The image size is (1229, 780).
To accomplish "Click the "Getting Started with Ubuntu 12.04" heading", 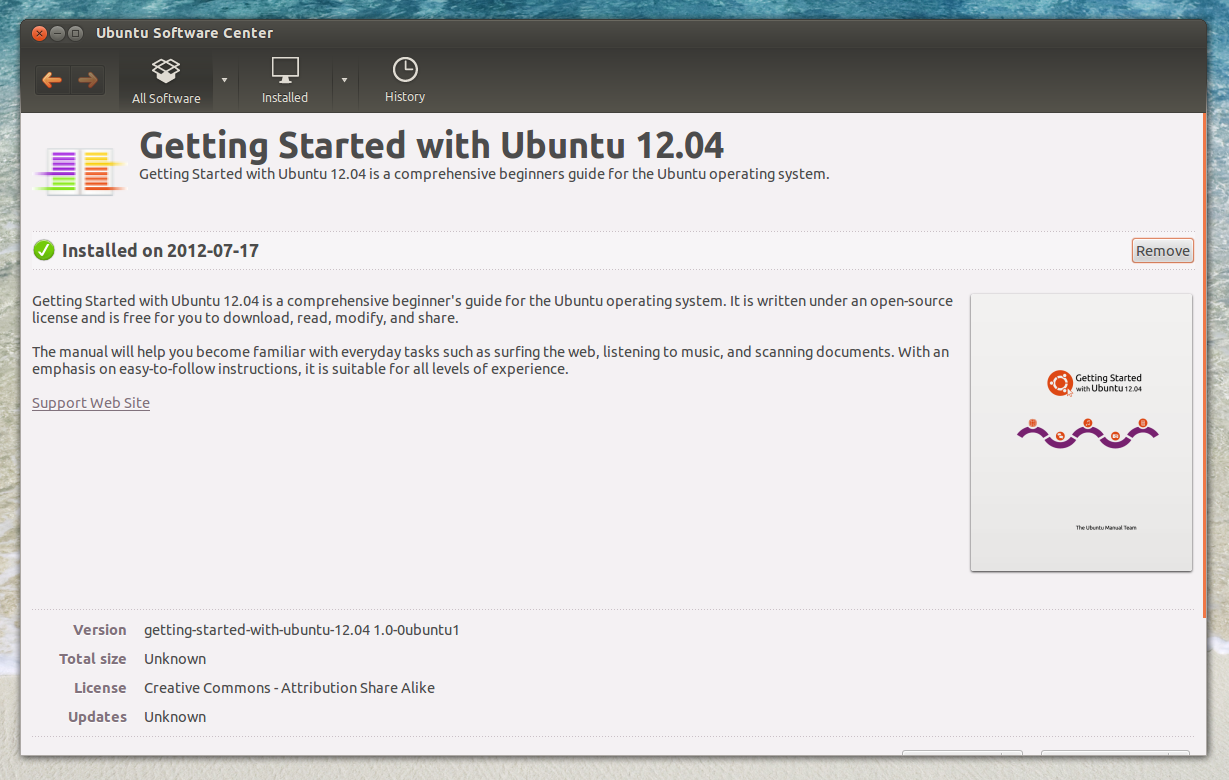I will 431,146.
